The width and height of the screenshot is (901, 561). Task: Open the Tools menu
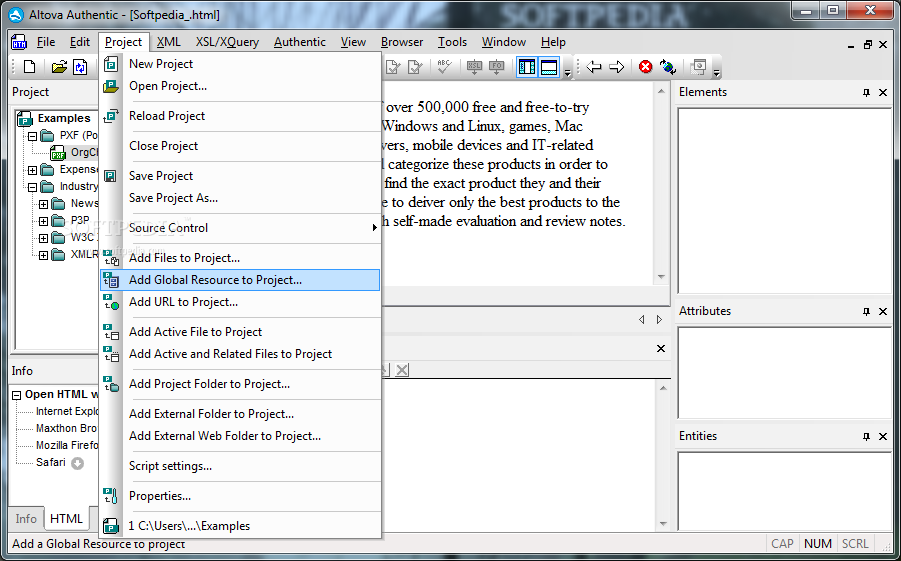(x=452, y=42)
